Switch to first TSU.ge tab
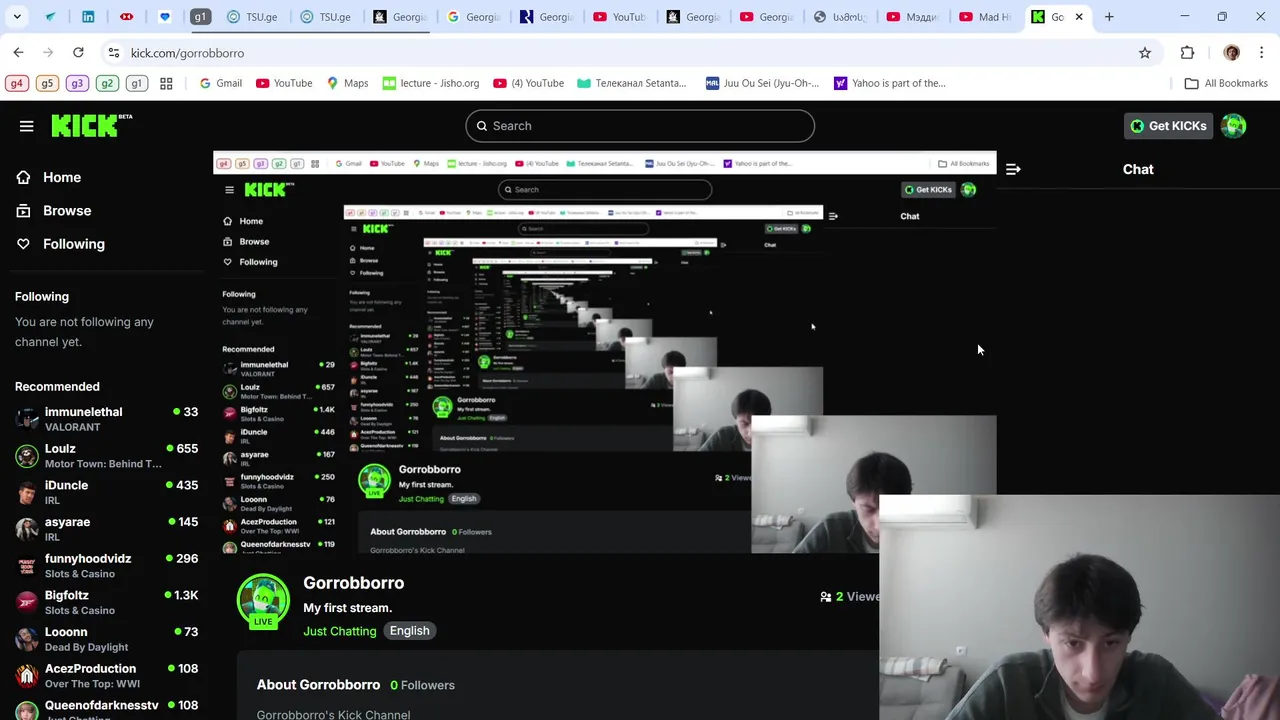This screenshot has width=1280, height=720. 252,17
